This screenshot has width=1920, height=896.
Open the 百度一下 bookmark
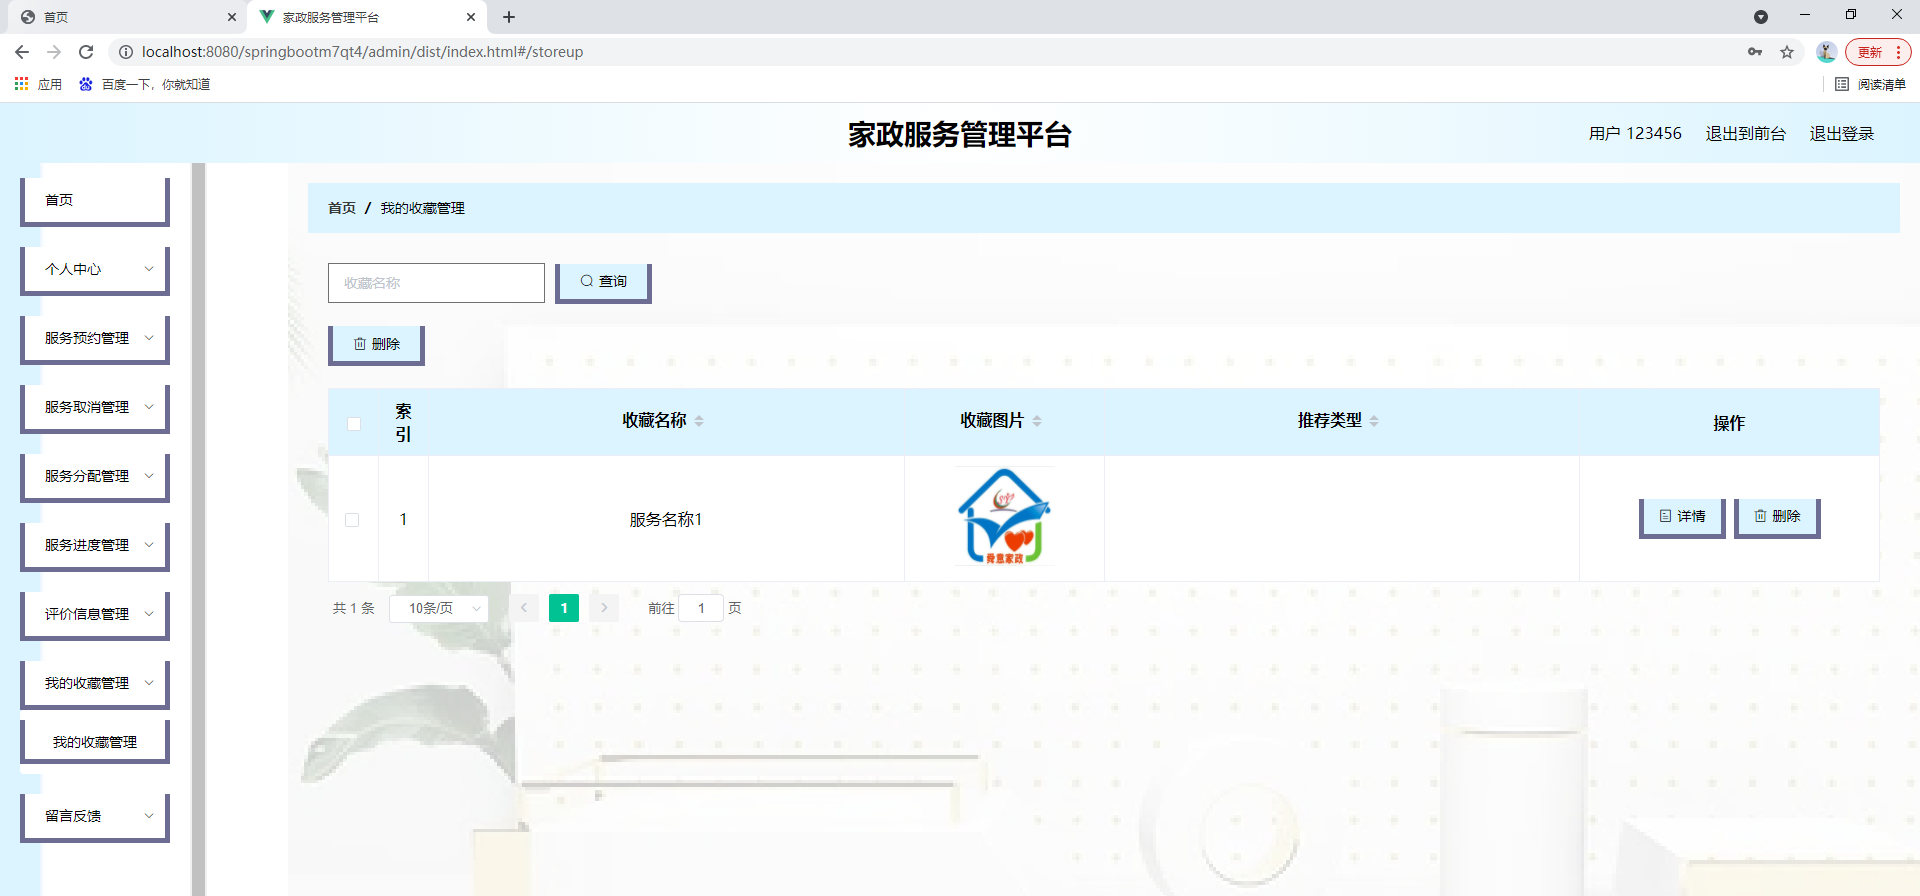(144, 84)
